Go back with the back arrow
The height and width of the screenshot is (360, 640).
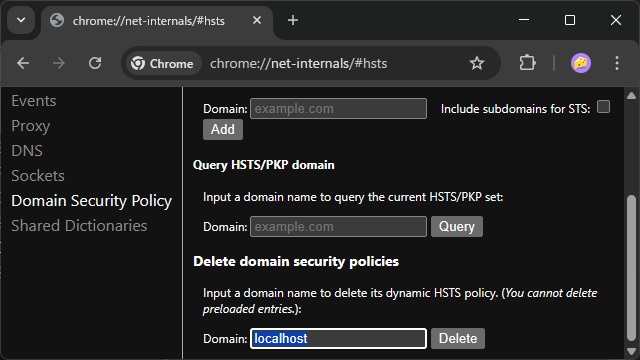[x=23, y=63]
